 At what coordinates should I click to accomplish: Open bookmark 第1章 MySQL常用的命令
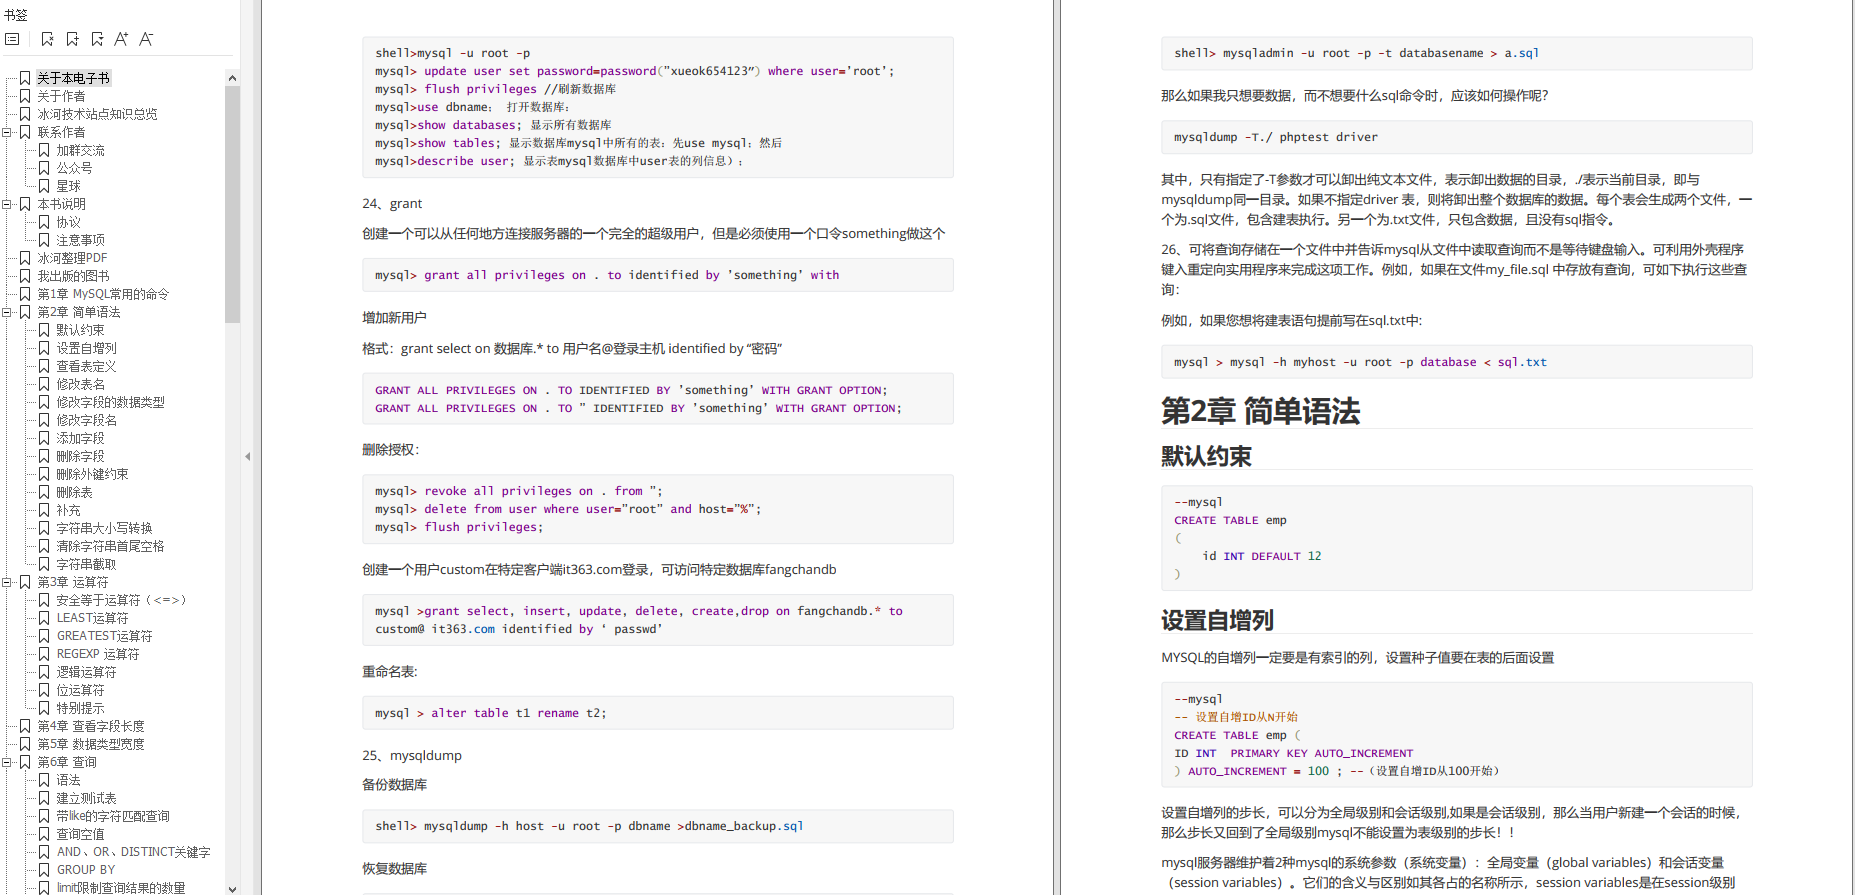pos(103,294)
